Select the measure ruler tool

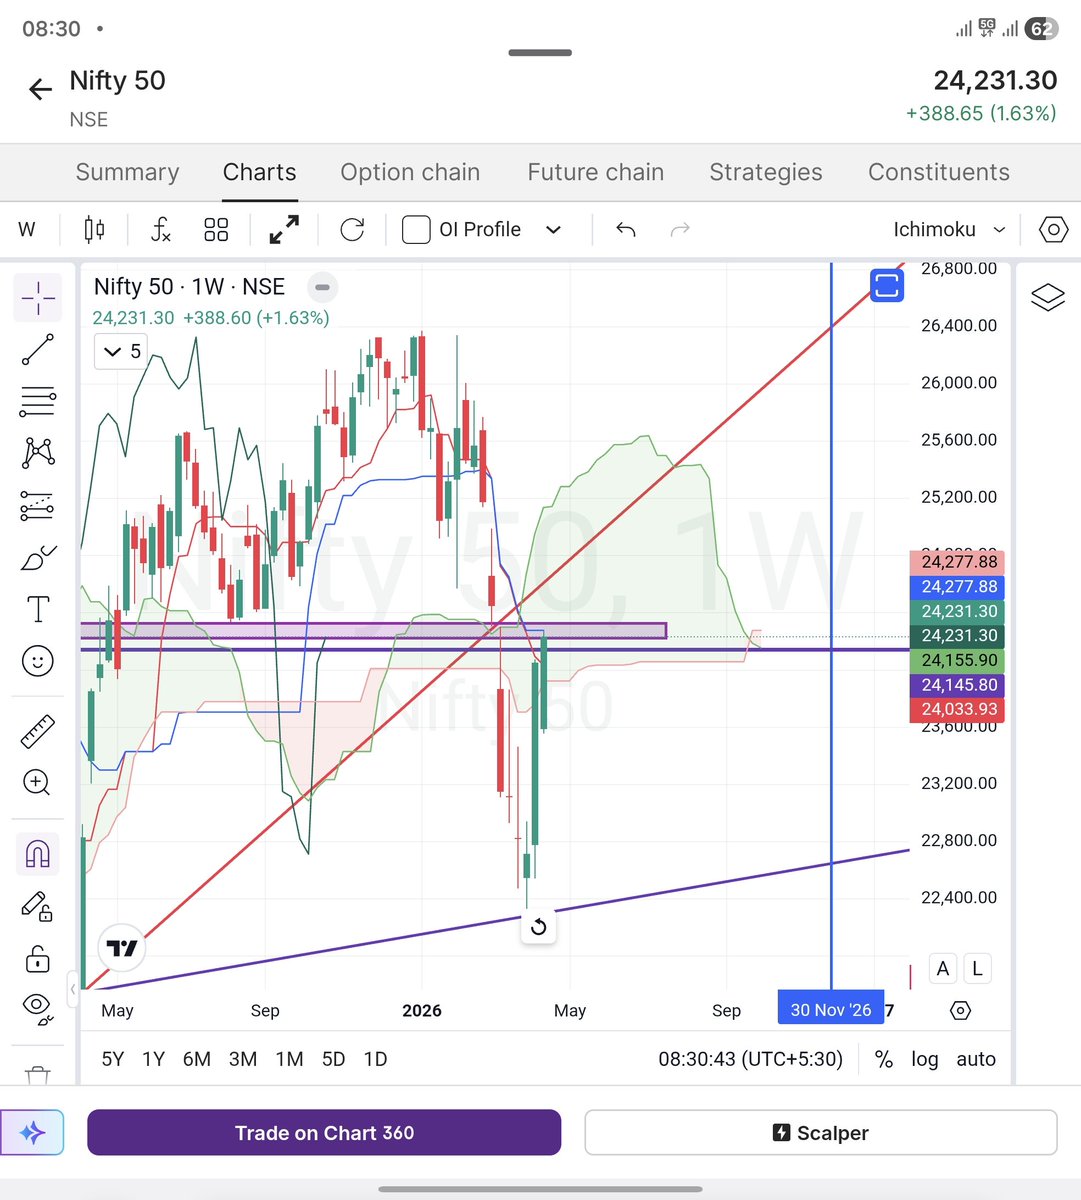37,730
